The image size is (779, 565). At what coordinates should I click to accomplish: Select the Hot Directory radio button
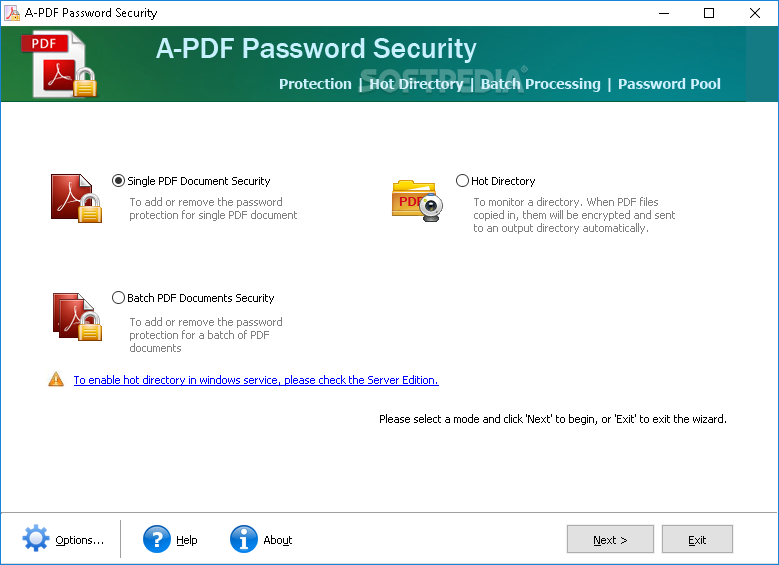(x=462, y=181)
